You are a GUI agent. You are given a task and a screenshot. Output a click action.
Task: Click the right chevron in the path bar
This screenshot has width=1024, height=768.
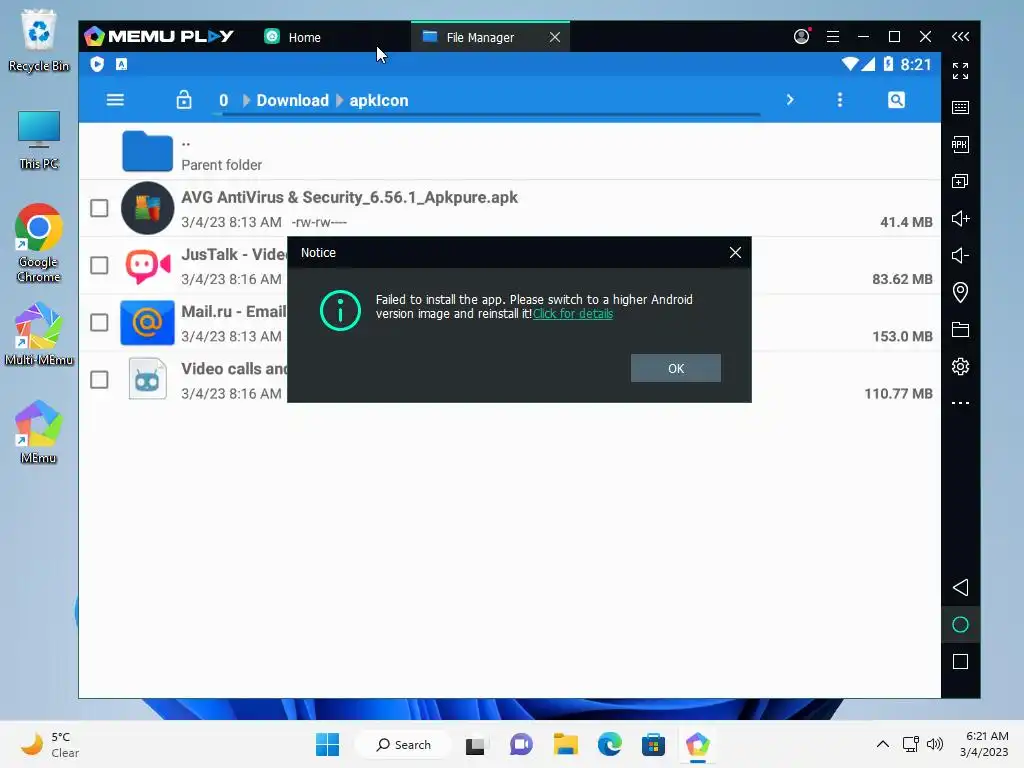pos(790,100)
